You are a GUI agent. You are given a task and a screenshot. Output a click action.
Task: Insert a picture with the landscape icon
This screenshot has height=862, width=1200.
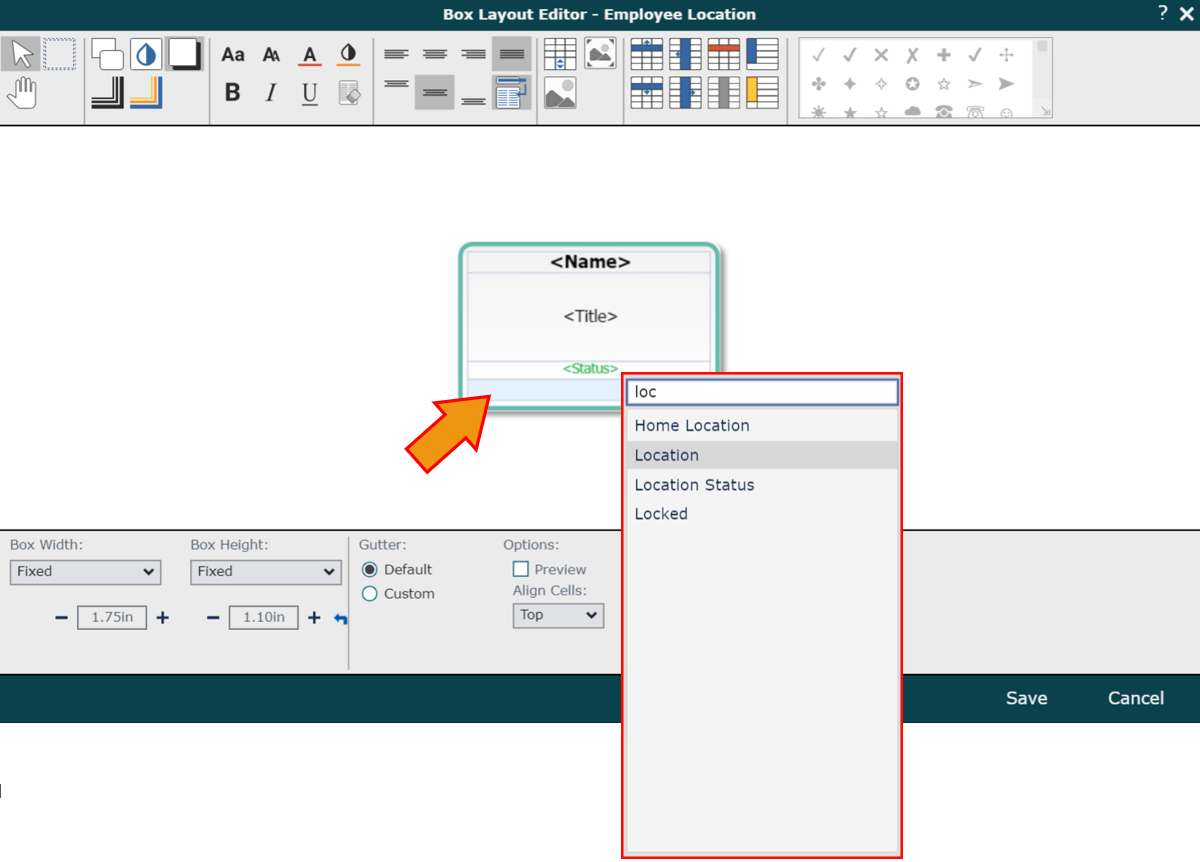coord(560,93)
